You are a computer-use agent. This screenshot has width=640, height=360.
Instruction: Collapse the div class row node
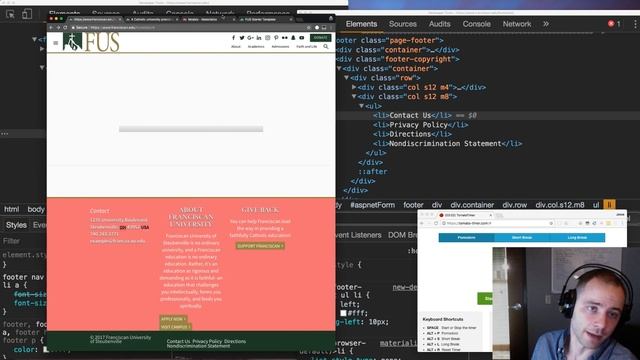click(x=346, y=78)
